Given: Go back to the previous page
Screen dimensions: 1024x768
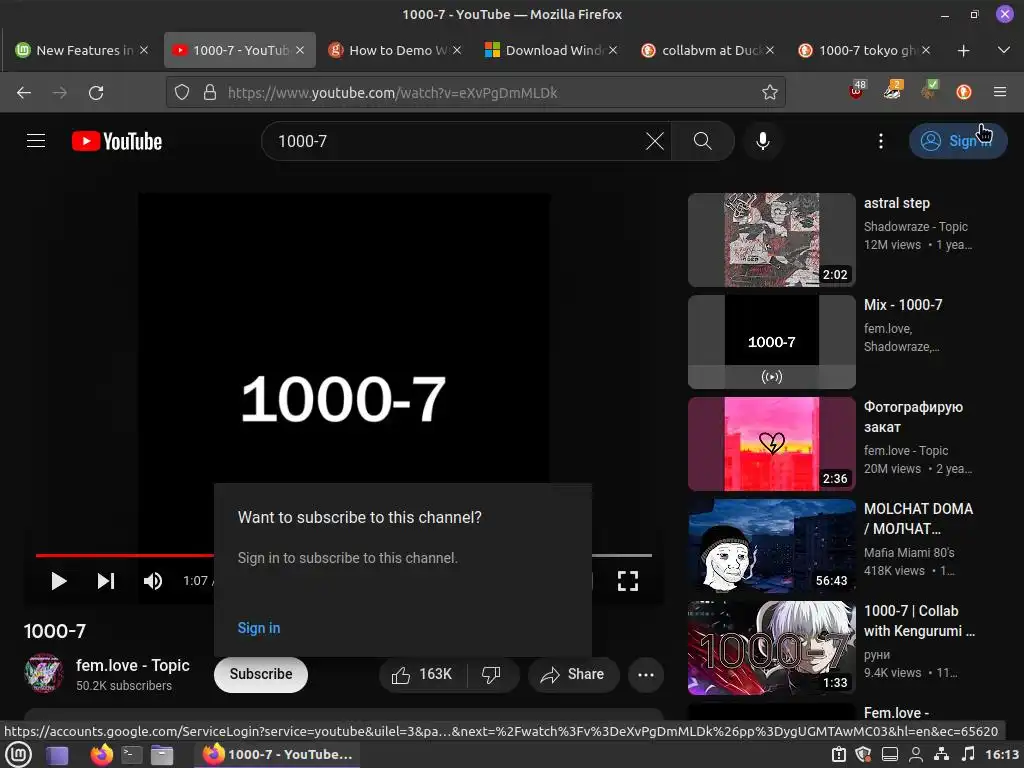Looking at the screenshot, I should (24, 93).
